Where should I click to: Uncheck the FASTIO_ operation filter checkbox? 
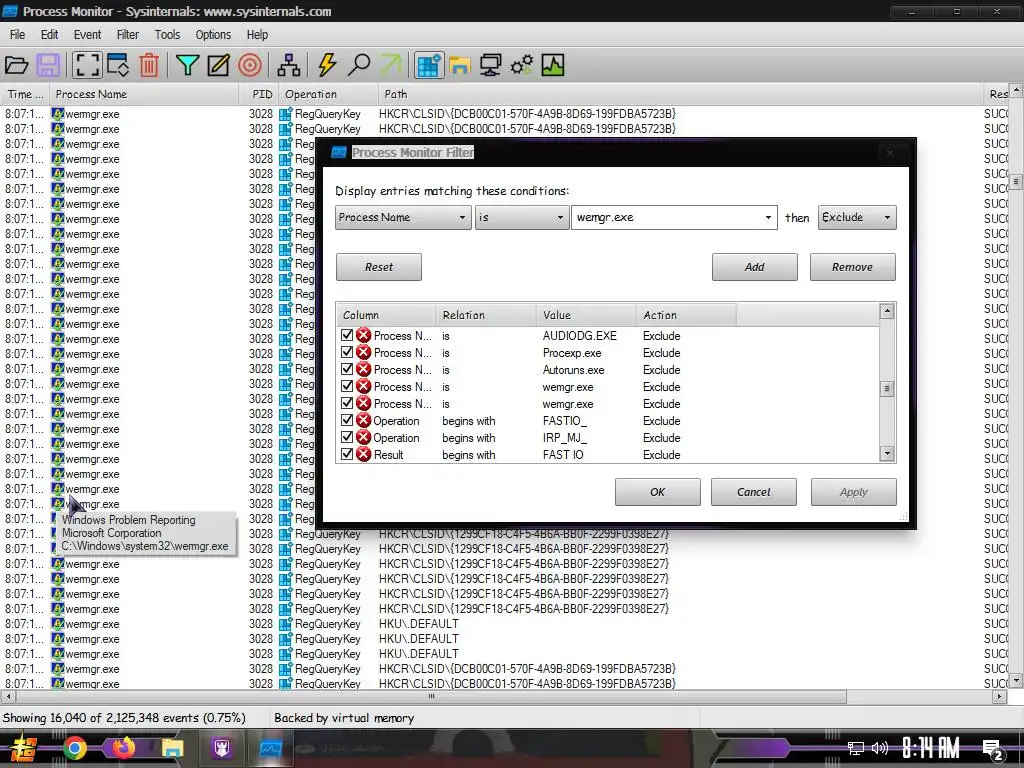click(x=347, y=421)
